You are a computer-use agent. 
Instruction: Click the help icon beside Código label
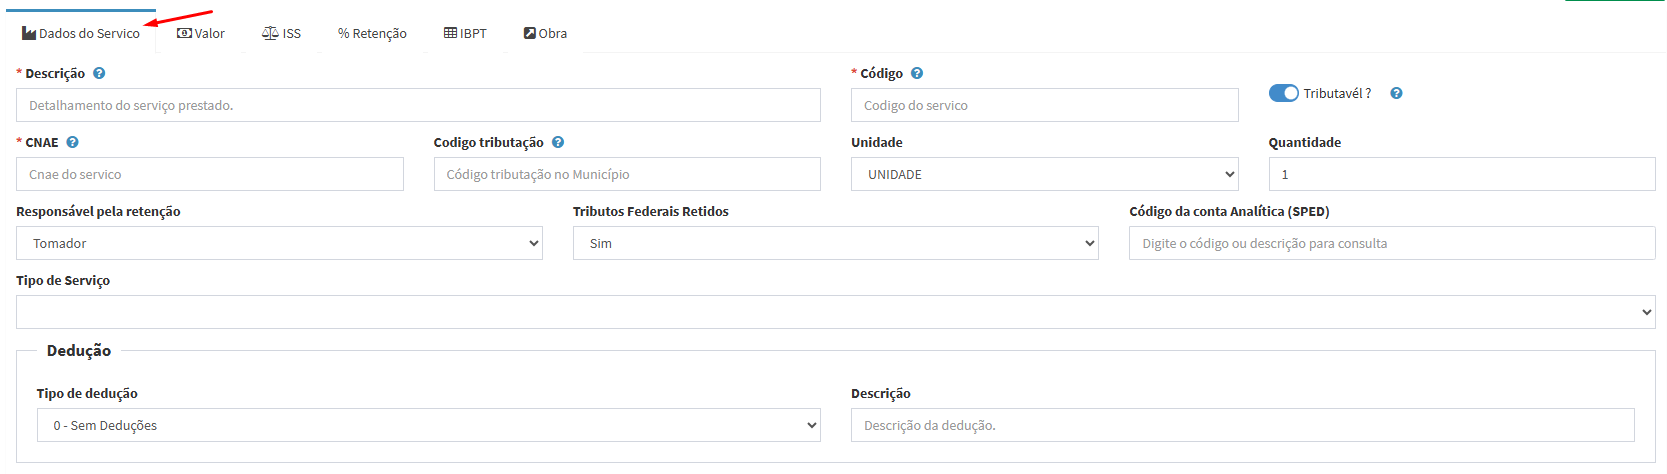[917, 73]
